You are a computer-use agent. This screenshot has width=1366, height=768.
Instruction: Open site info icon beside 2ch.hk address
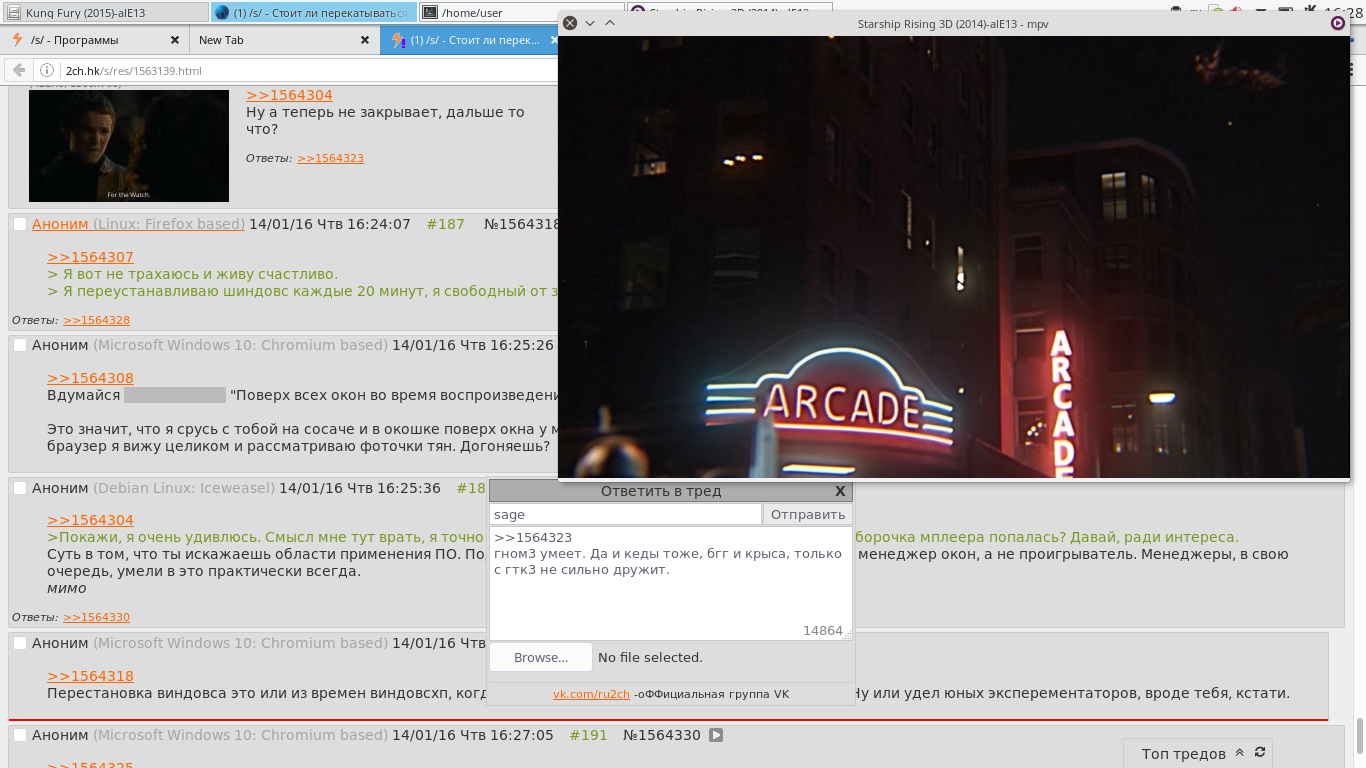click(46, 71)
